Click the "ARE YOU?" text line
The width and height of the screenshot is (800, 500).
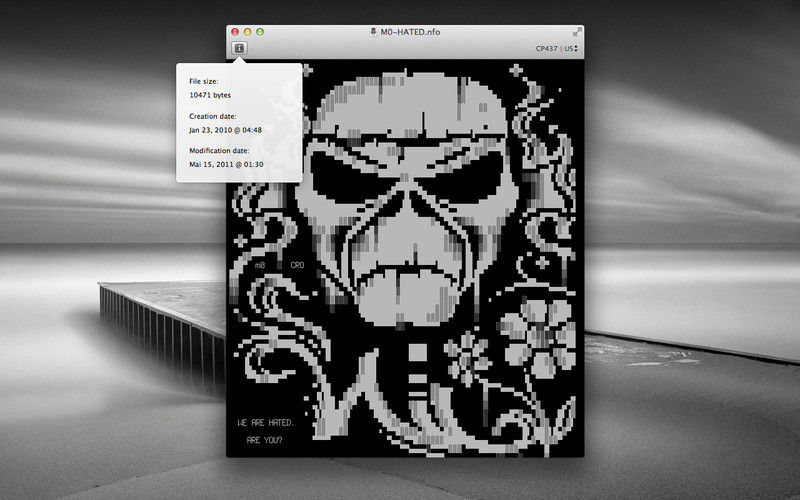[x=264, y=440]
